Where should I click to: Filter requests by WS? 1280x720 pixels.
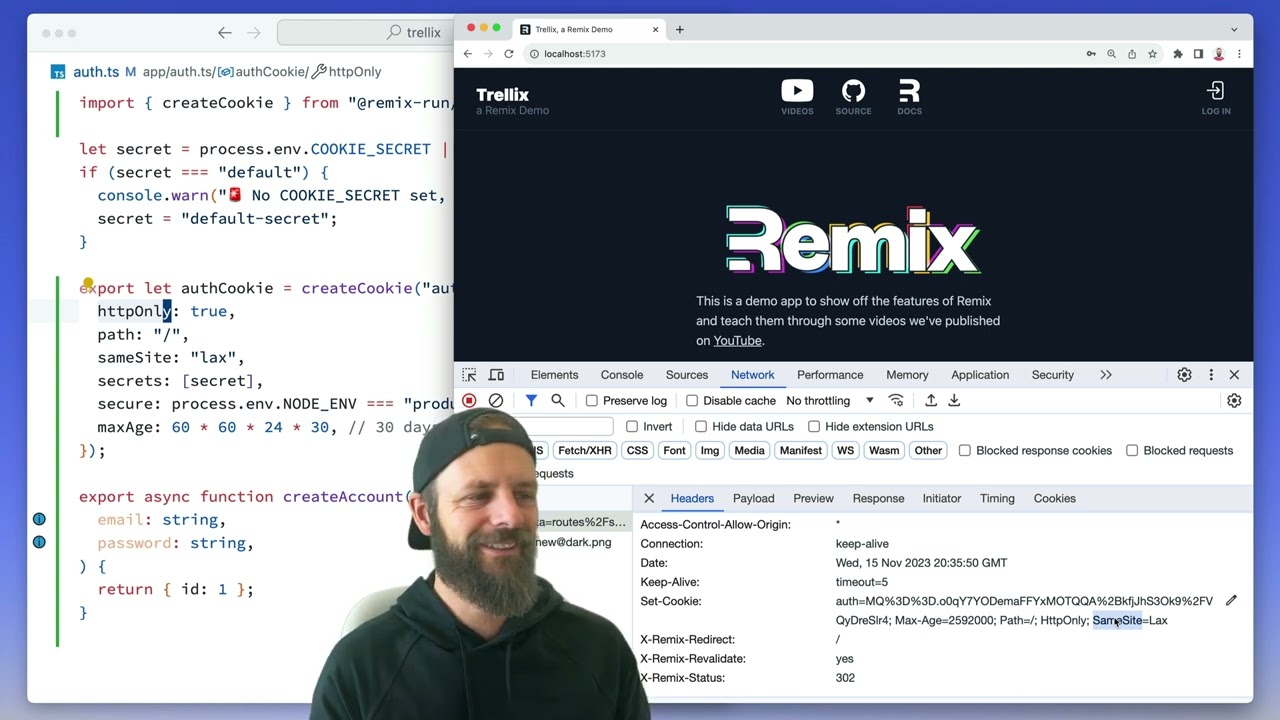coord(845,451)
